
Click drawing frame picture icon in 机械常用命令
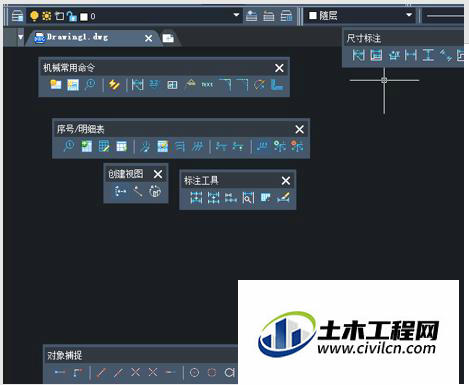(73, 85)
